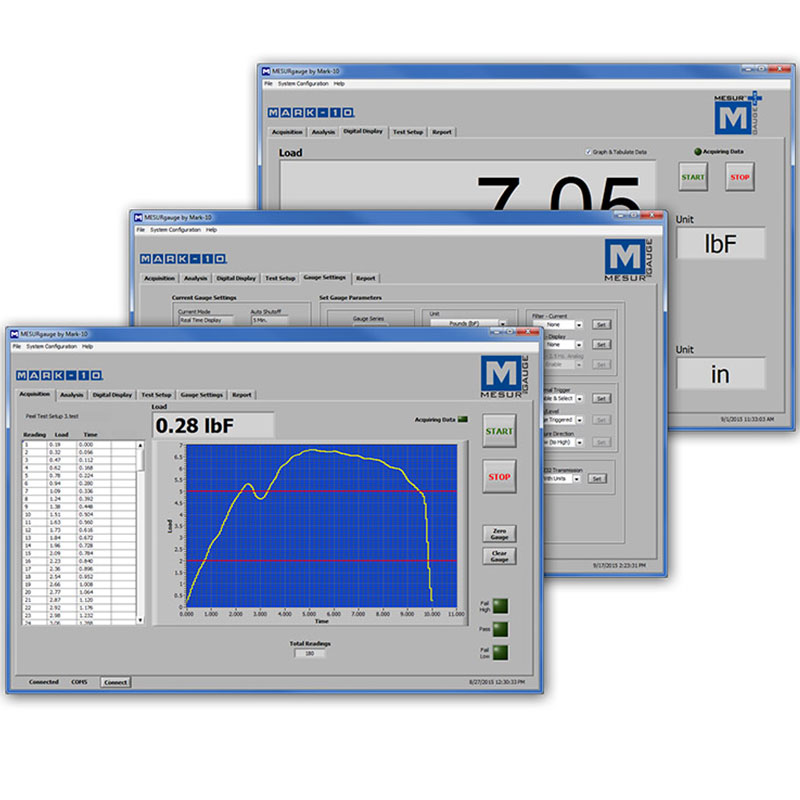Click the MARK-10 logo in the Digital Display window
Screen dimensions: 800x800
pyautogui.click(x=311, y=113)
